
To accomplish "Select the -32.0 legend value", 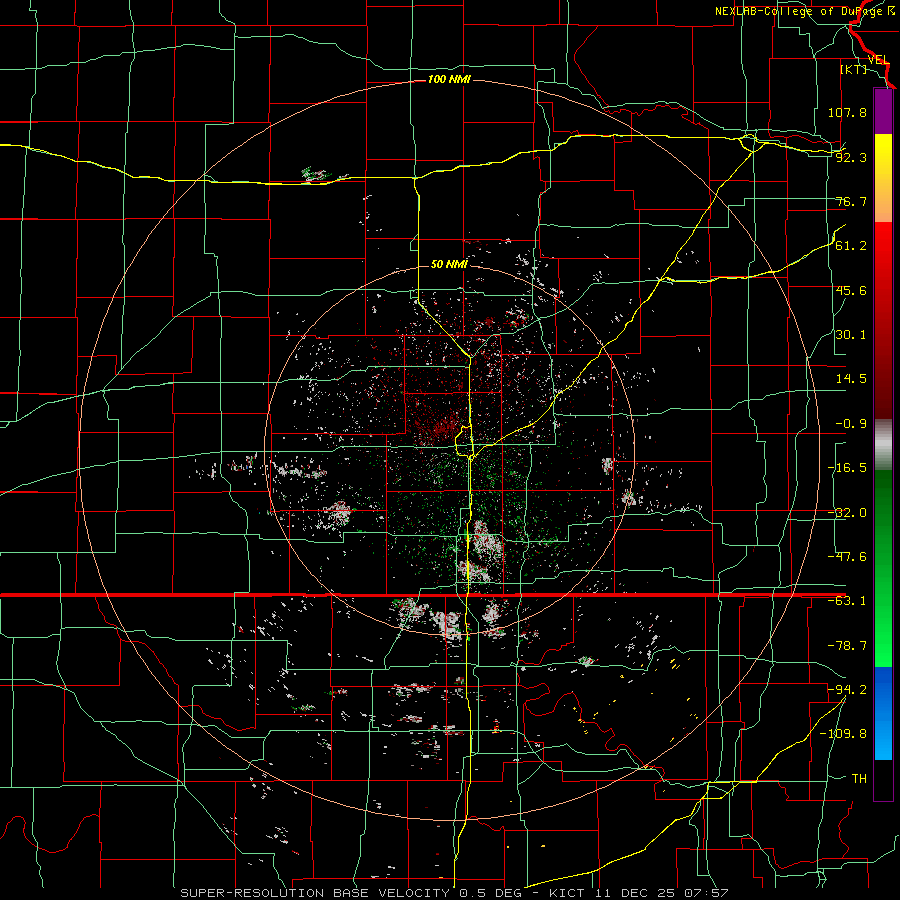I will [x=847, y=513].
